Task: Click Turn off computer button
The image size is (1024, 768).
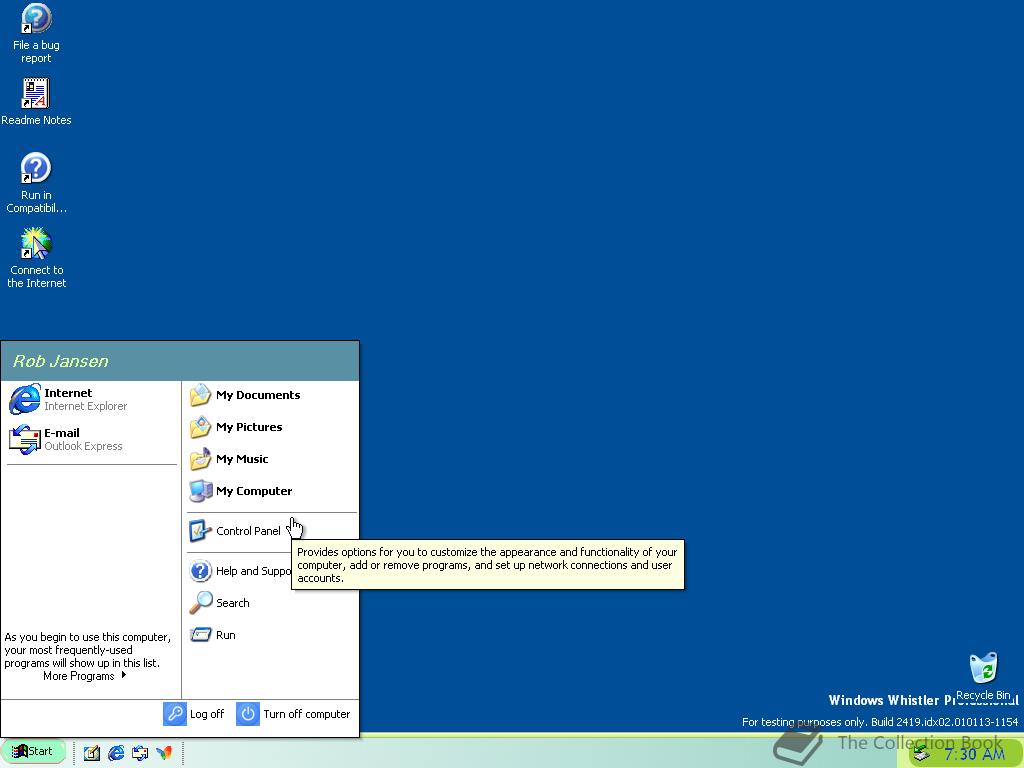Action: [x=293, y=714]
